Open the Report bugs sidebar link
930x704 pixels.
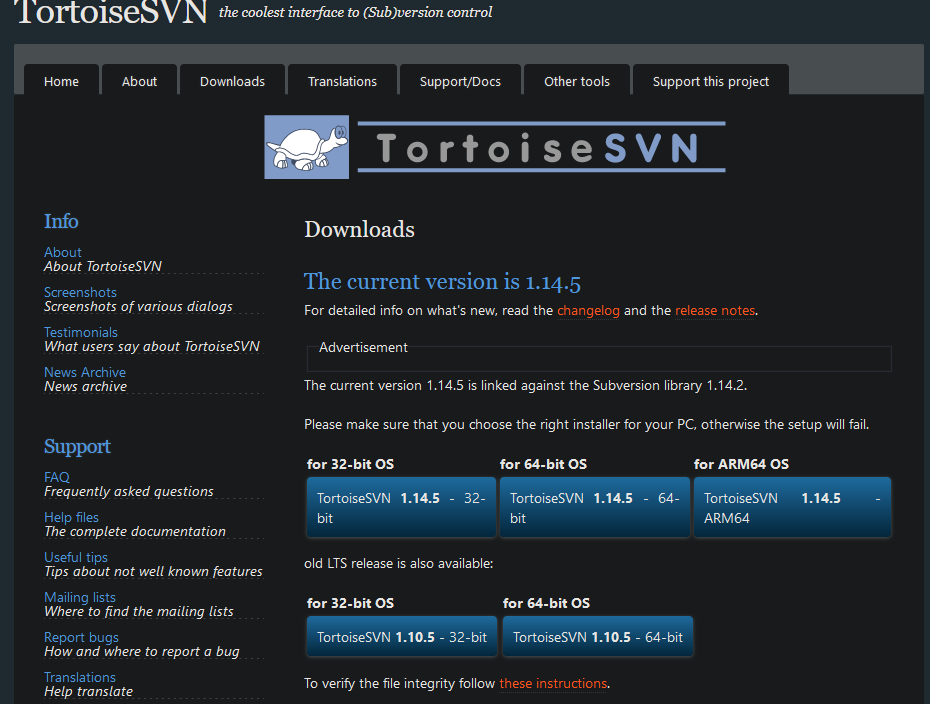pyautogui.click(x=81, y=637)
